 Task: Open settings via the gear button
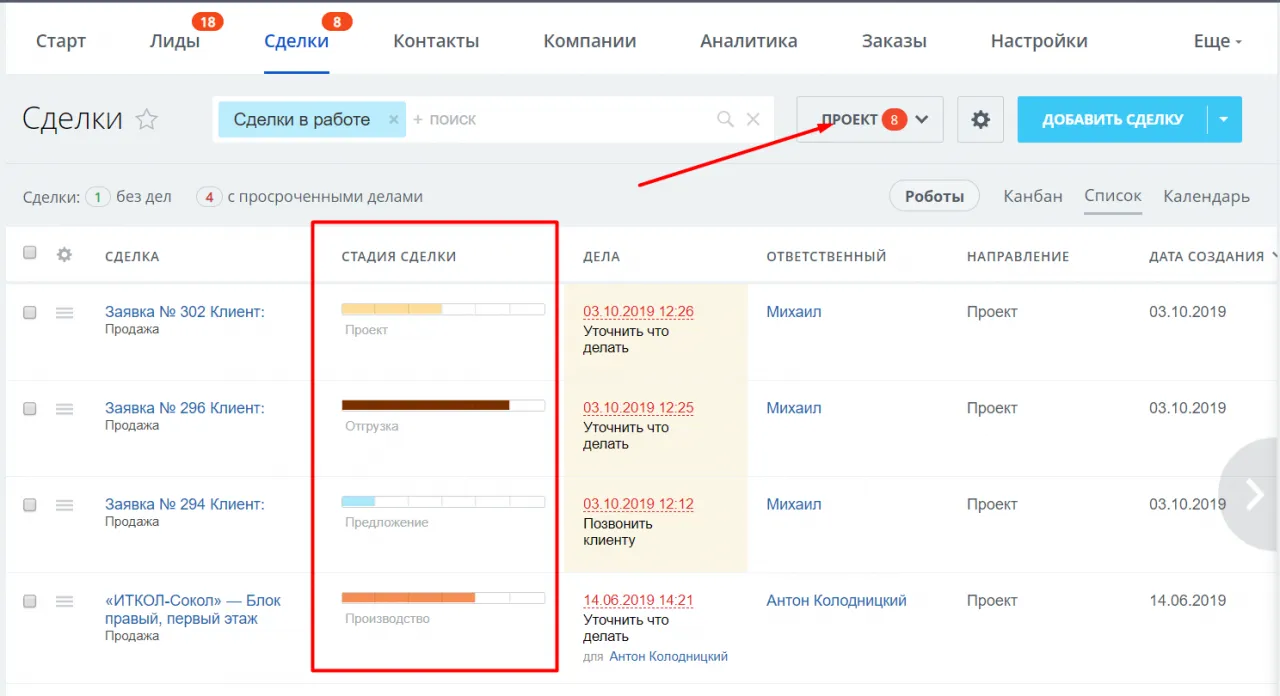click(980, 120)
